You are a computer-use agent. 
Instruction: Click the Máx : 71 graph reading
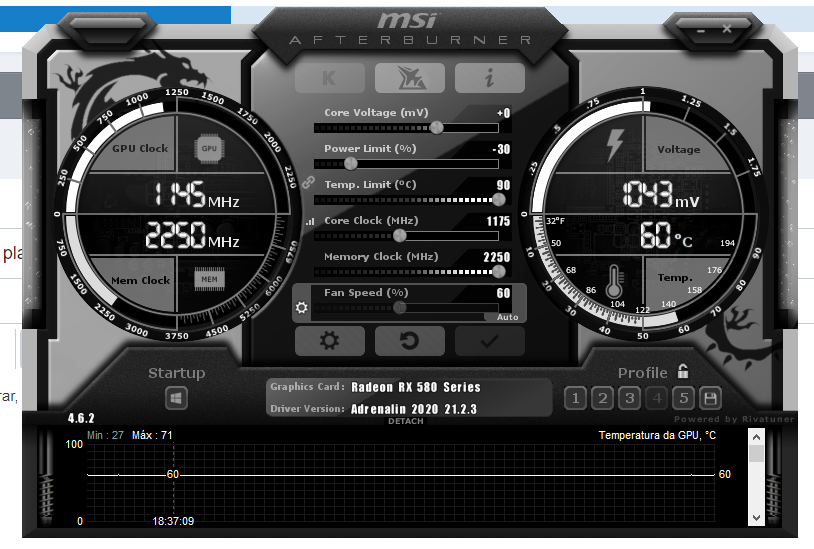(x=152, y=435)
